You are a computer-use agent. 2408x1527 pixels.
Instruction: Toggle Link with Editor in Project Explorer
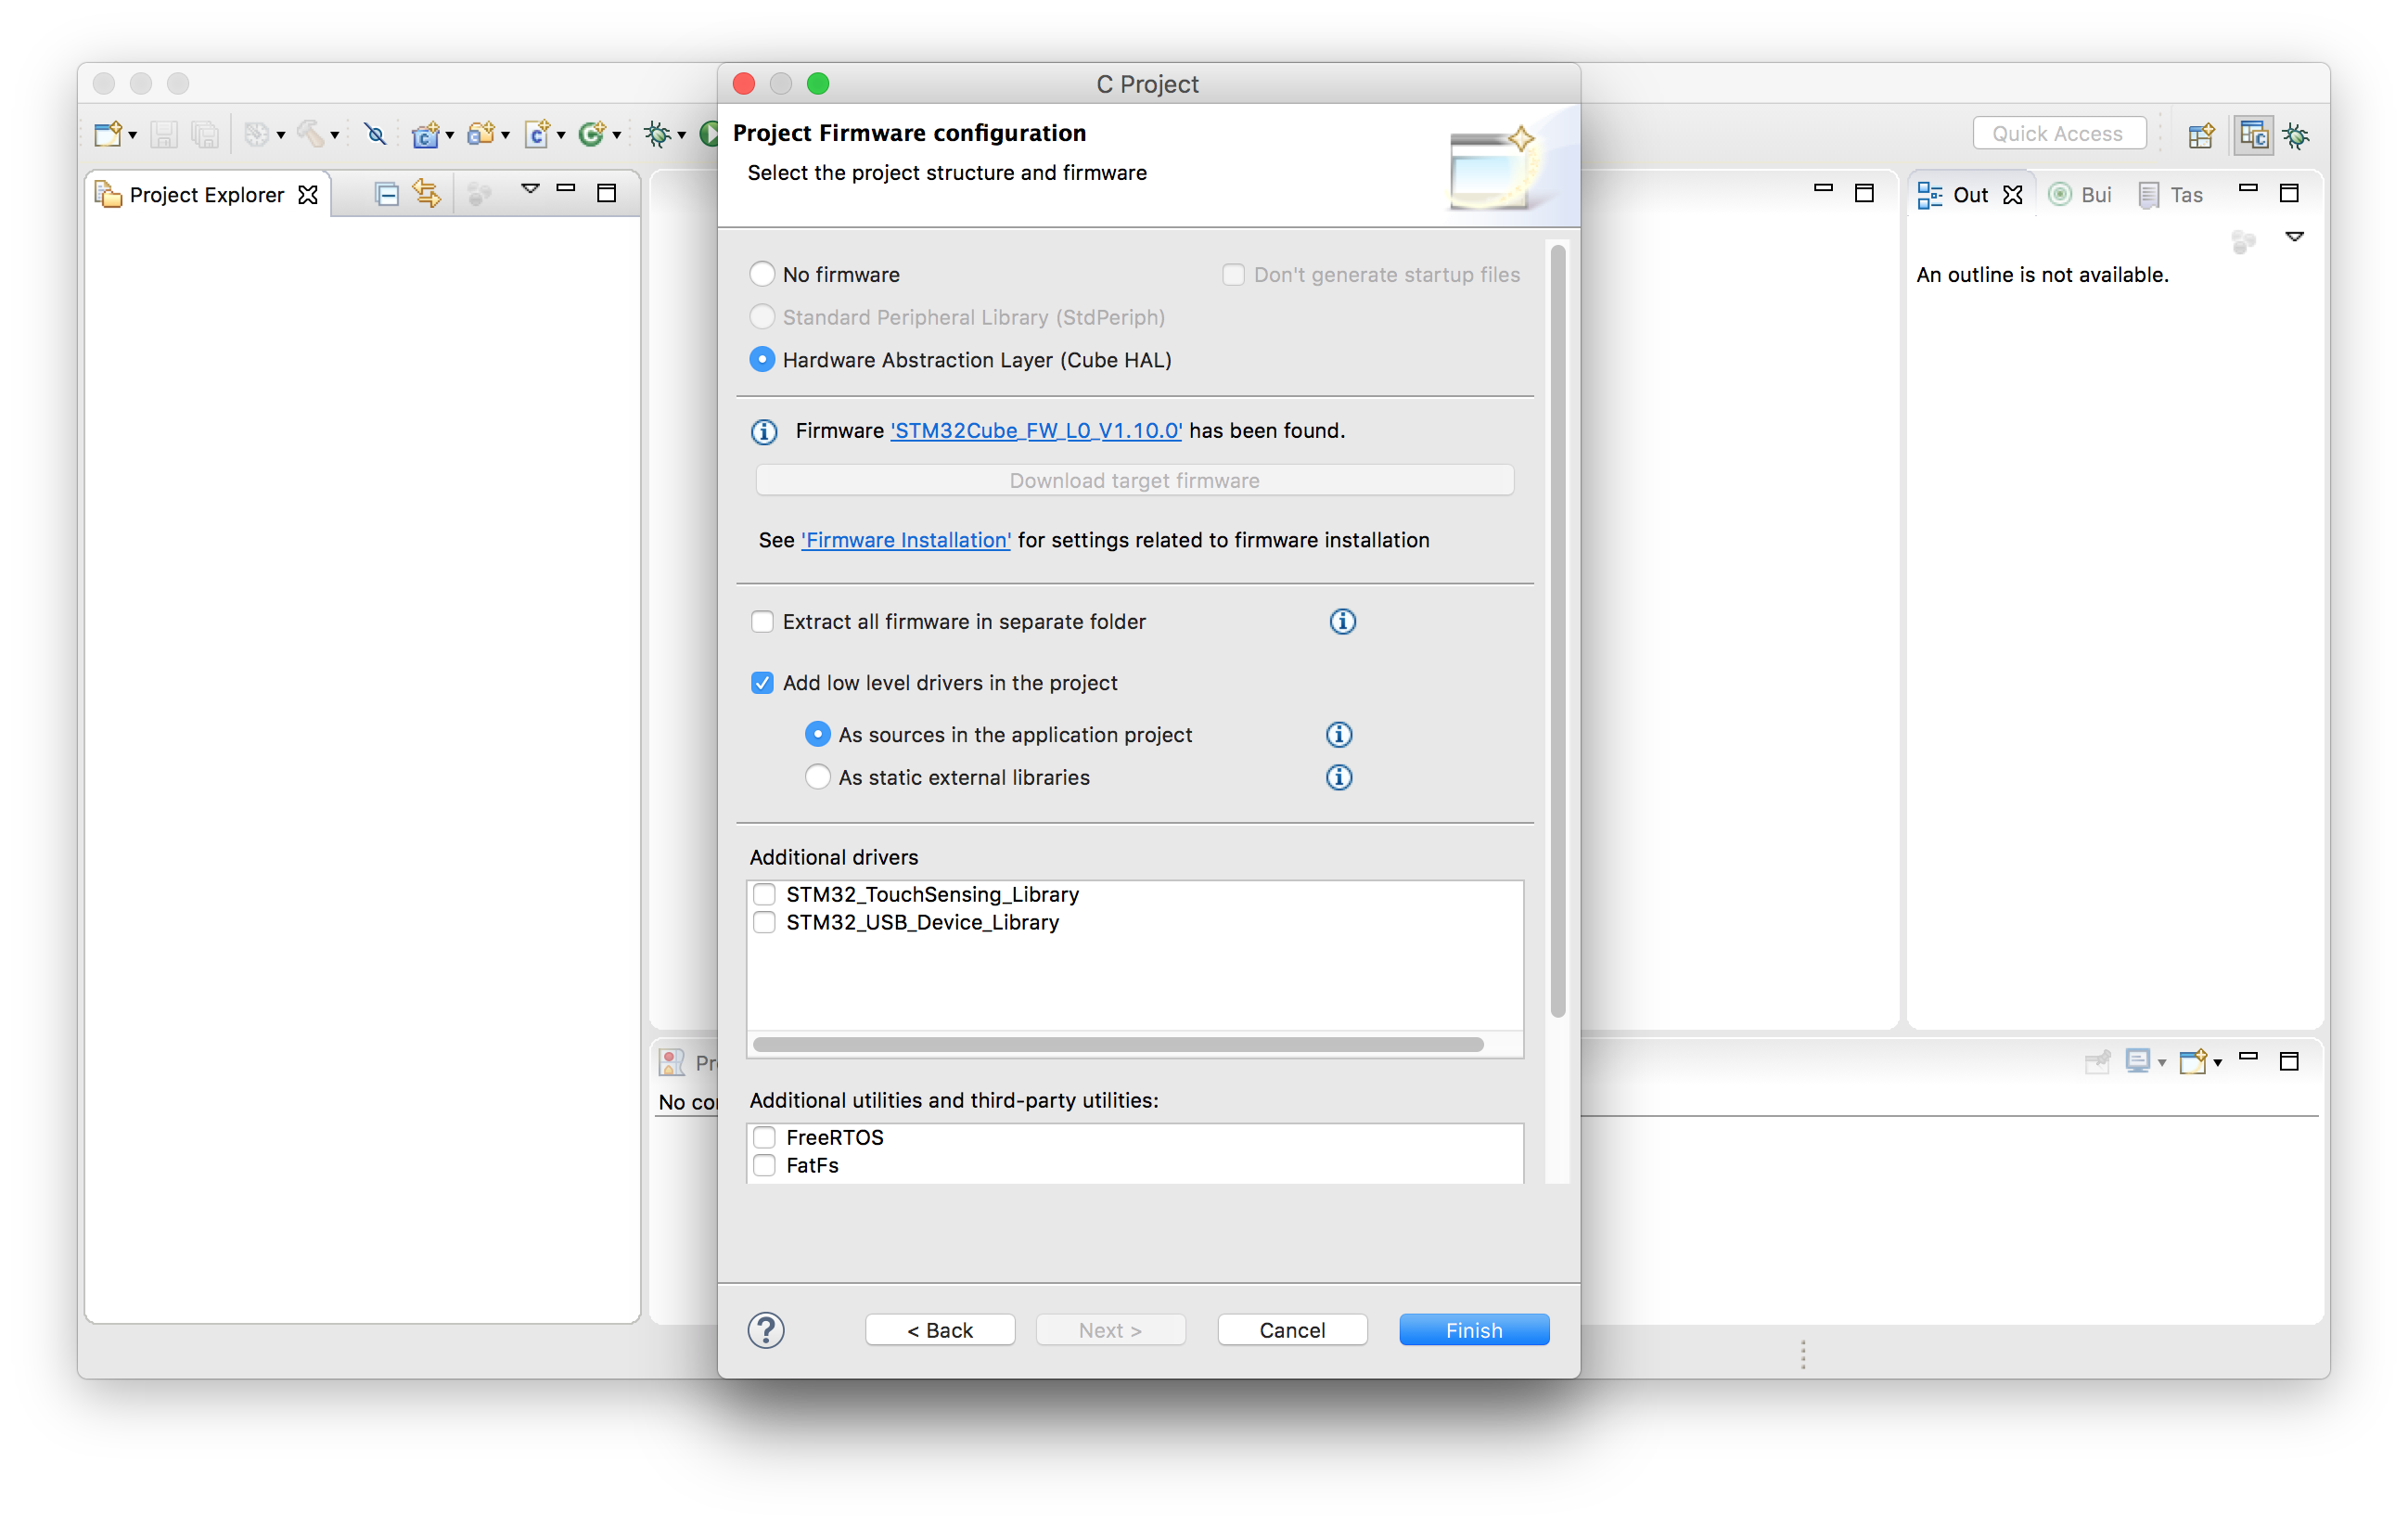pyautogui.click(x=427, y=194)
